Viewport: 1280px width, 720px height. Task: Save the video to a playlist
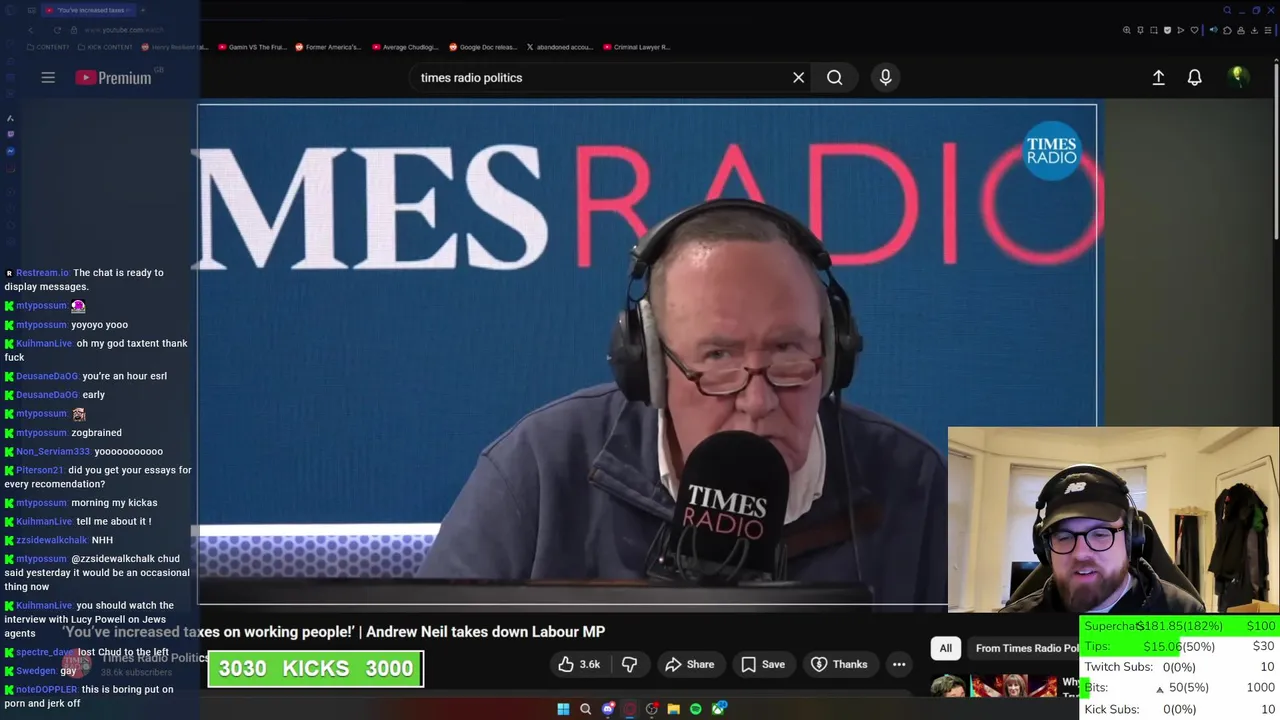[x=763, y=664]
